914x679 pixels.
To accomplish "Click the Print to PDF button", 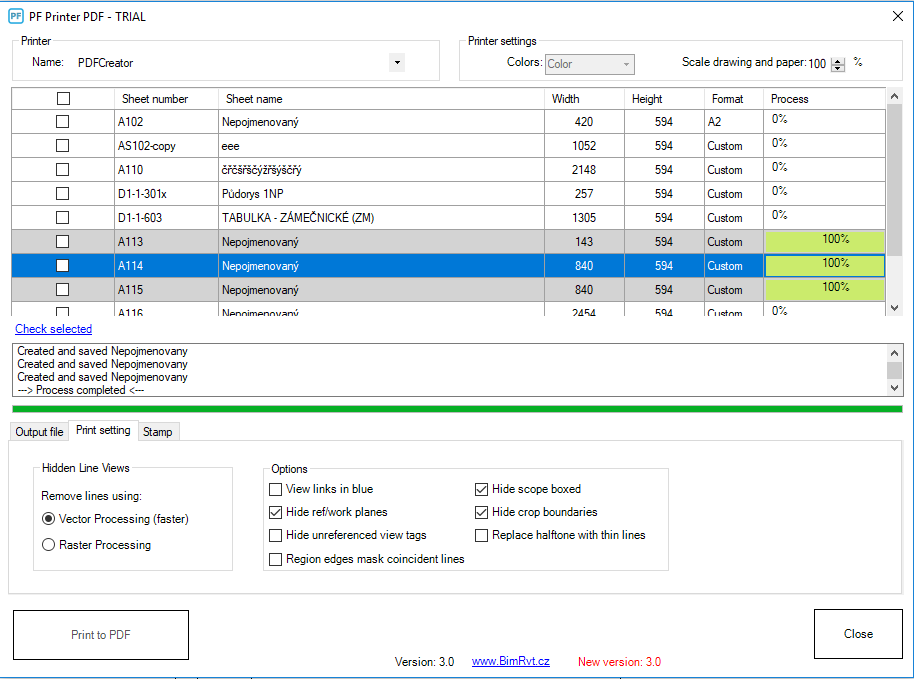I will point(100,634).
